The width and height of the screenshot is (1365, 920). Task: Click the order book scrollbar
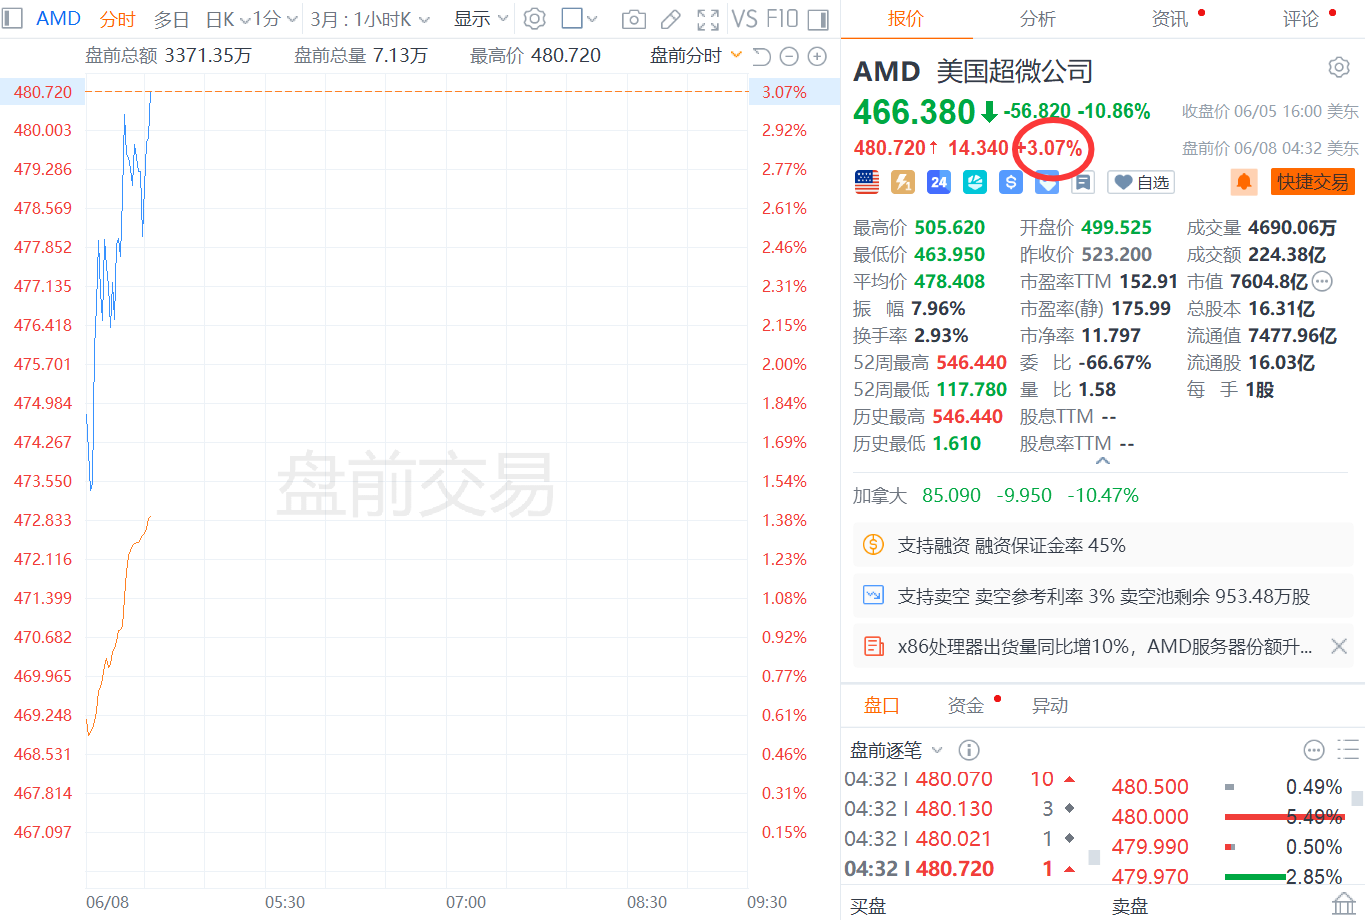[1357, 798]
